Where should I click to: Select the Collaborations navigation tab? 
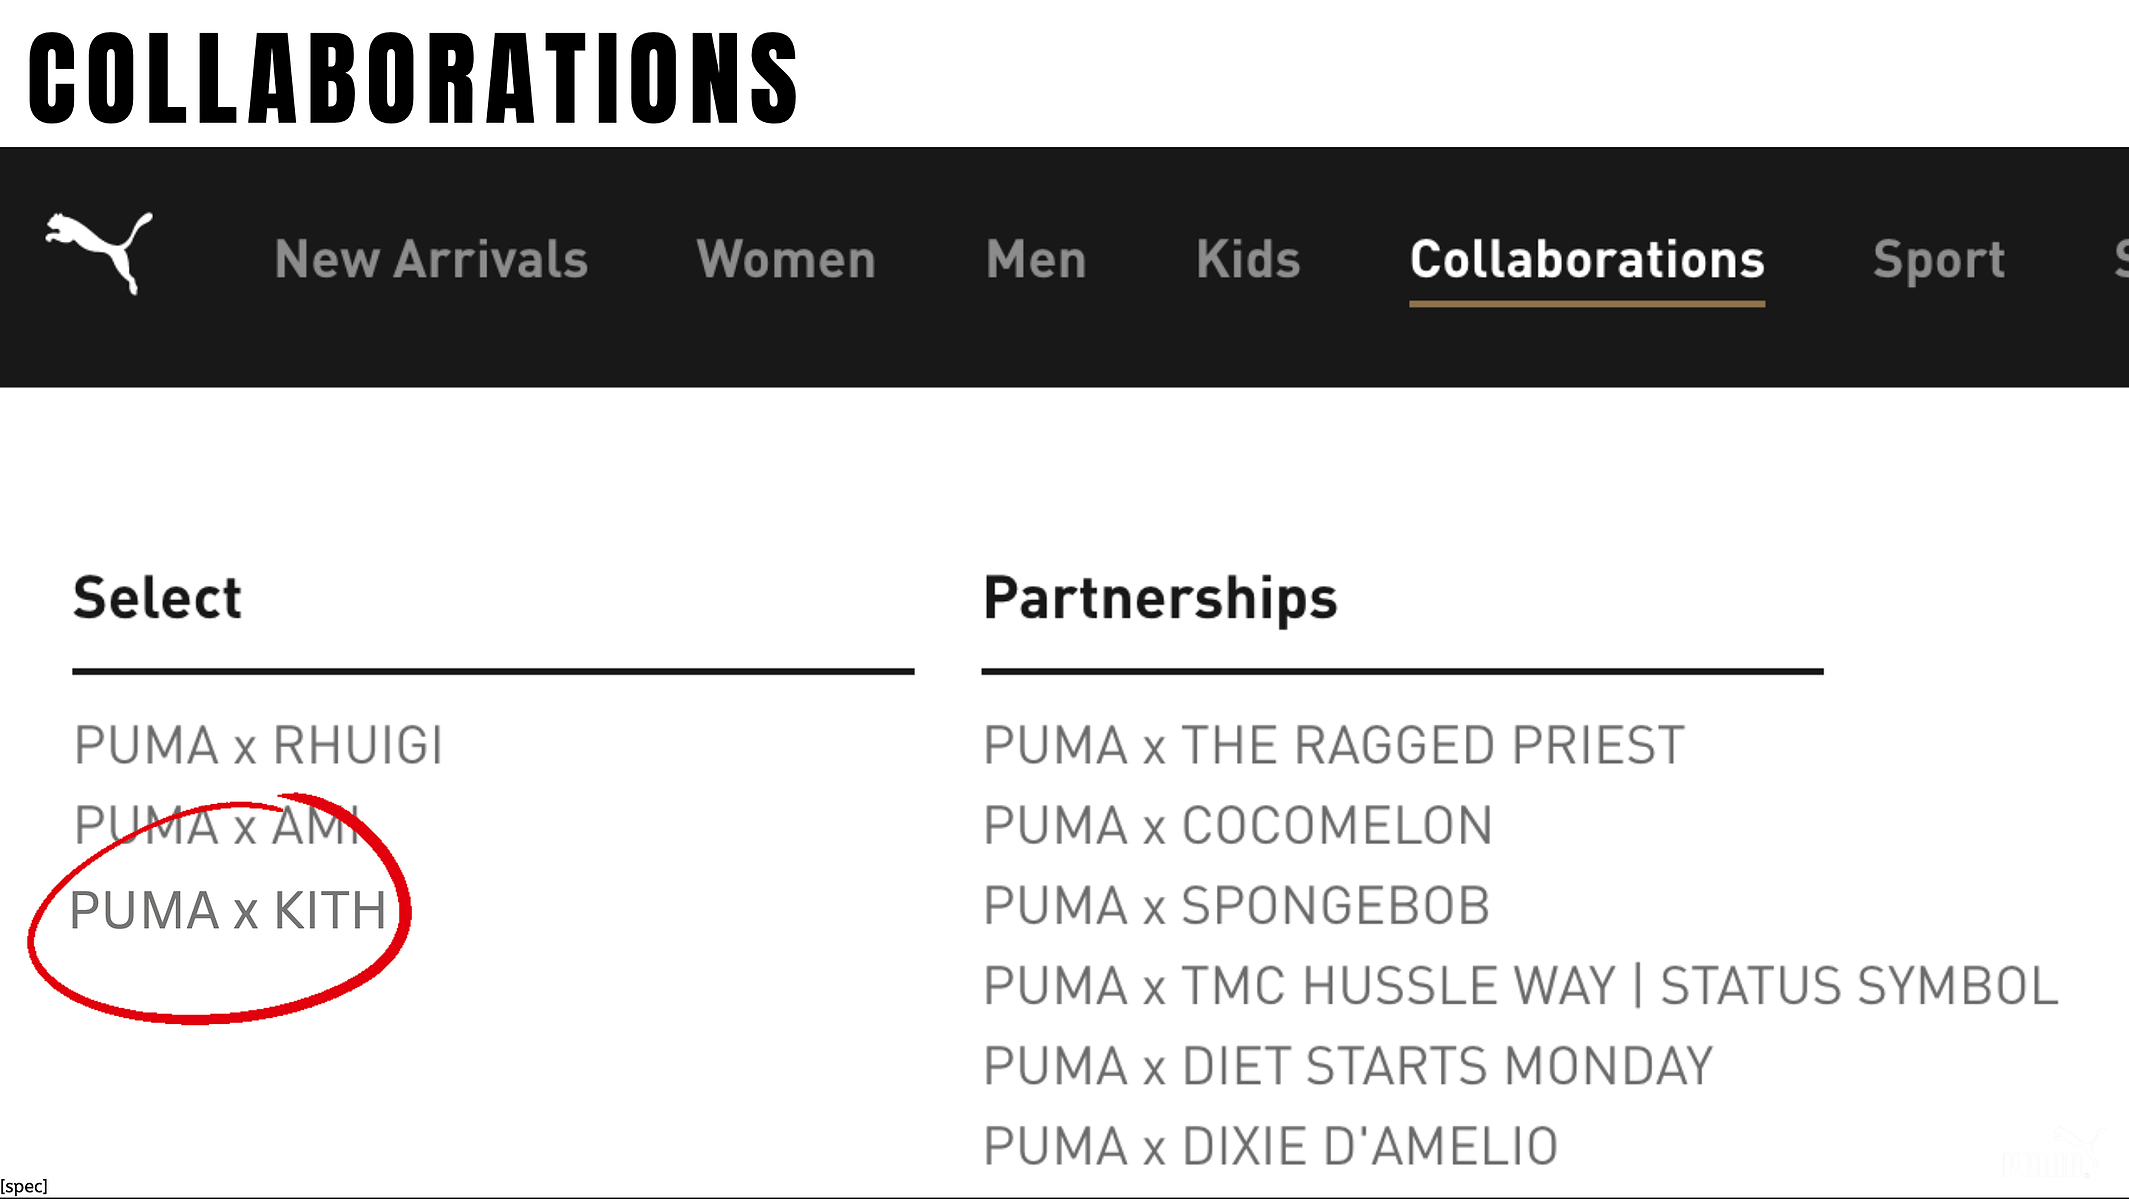click(1587, 260)
